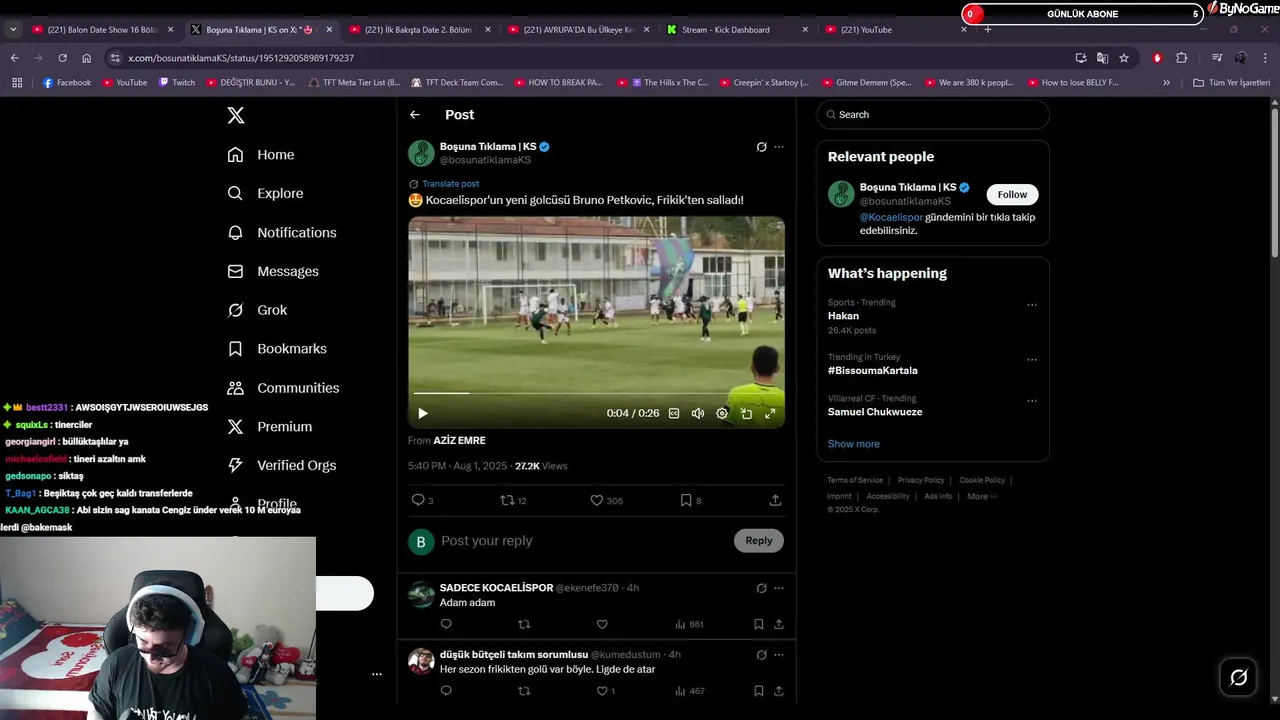Click the Reply button
The height and width of the screenshot is (720, 1280).
tap(759, 541)
